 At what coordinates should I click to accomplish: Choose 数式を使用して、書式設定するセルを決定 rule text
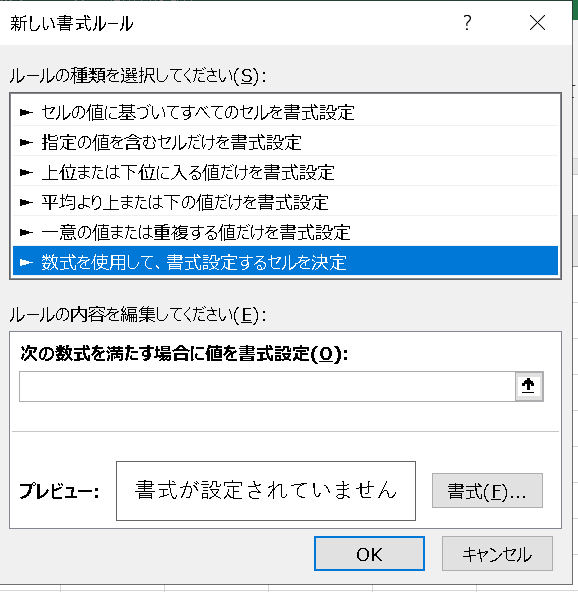[194, 262]
